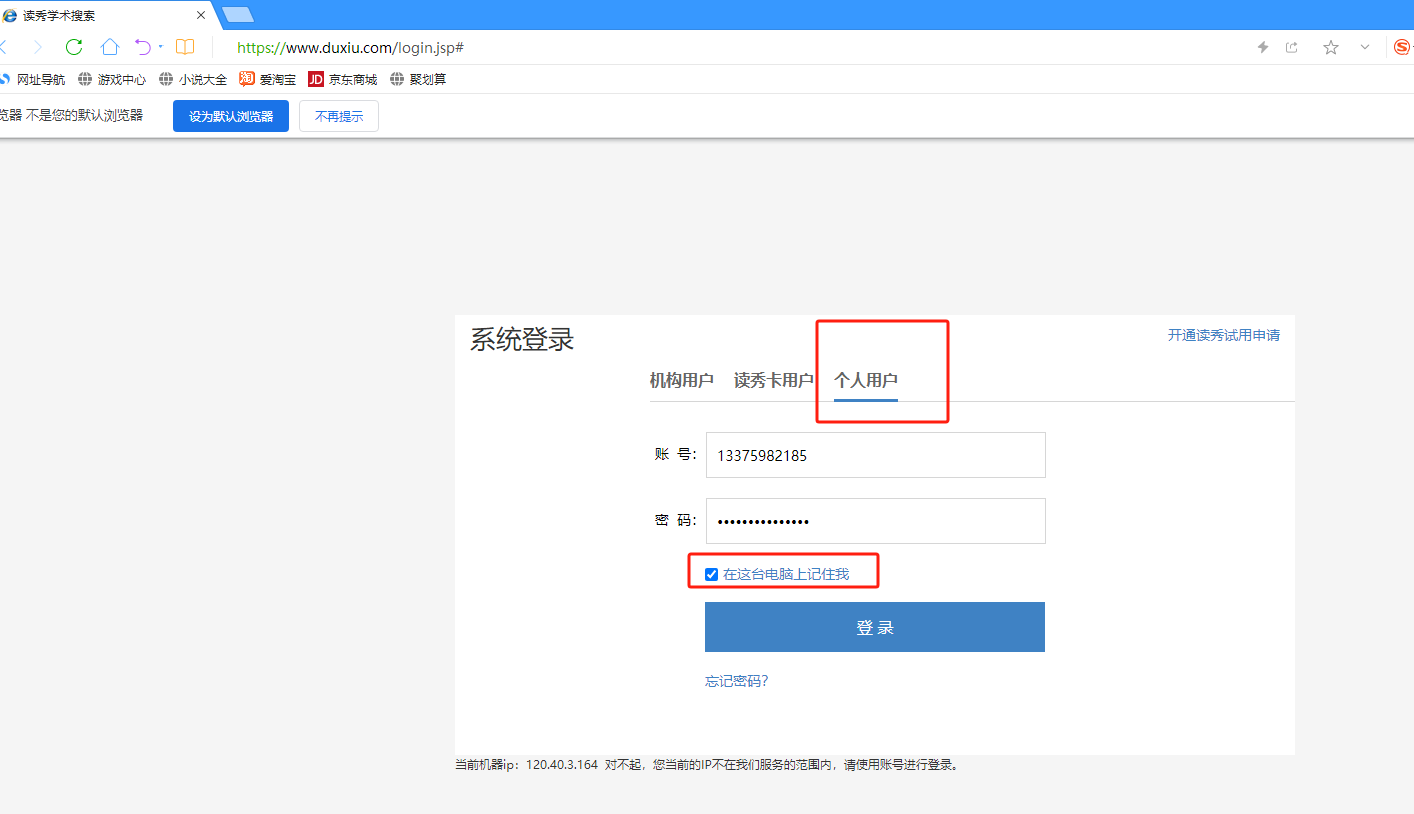Open the bookmarks book icon

click(x=185, y=47)
